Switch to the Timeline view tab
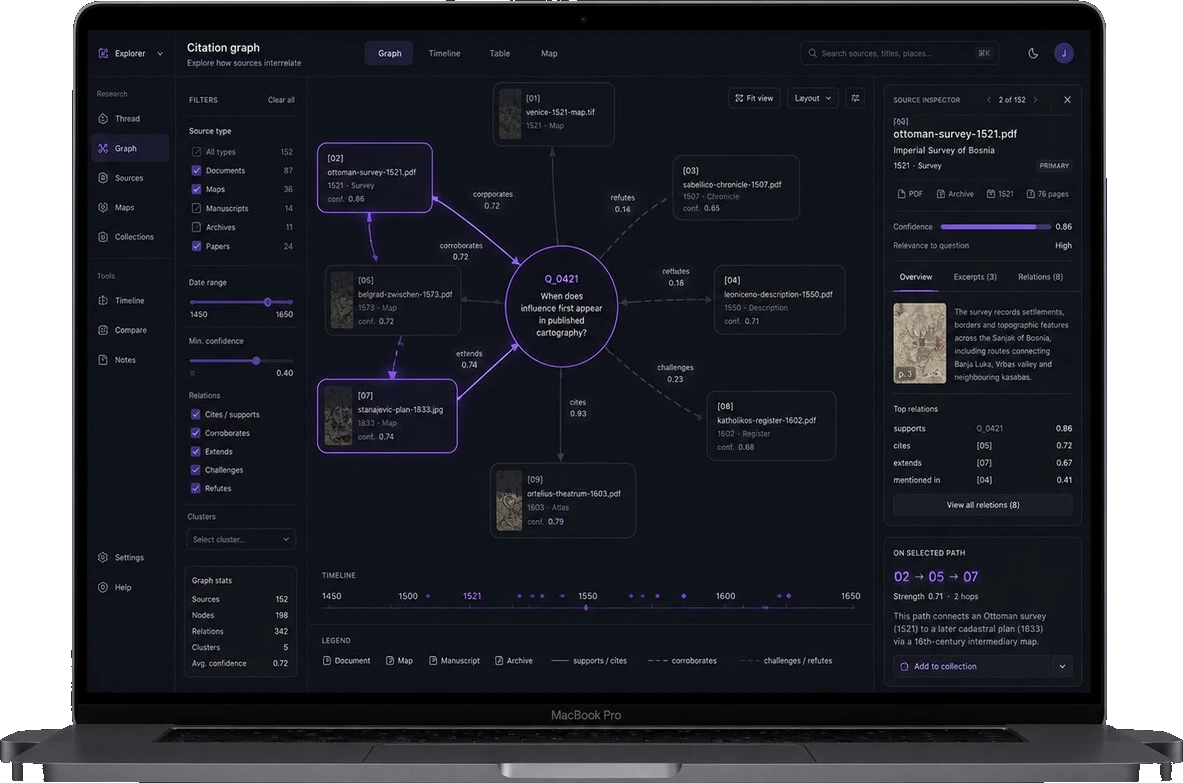The height and width of the screenshot is (783, 1183). (x=444, y=54)
